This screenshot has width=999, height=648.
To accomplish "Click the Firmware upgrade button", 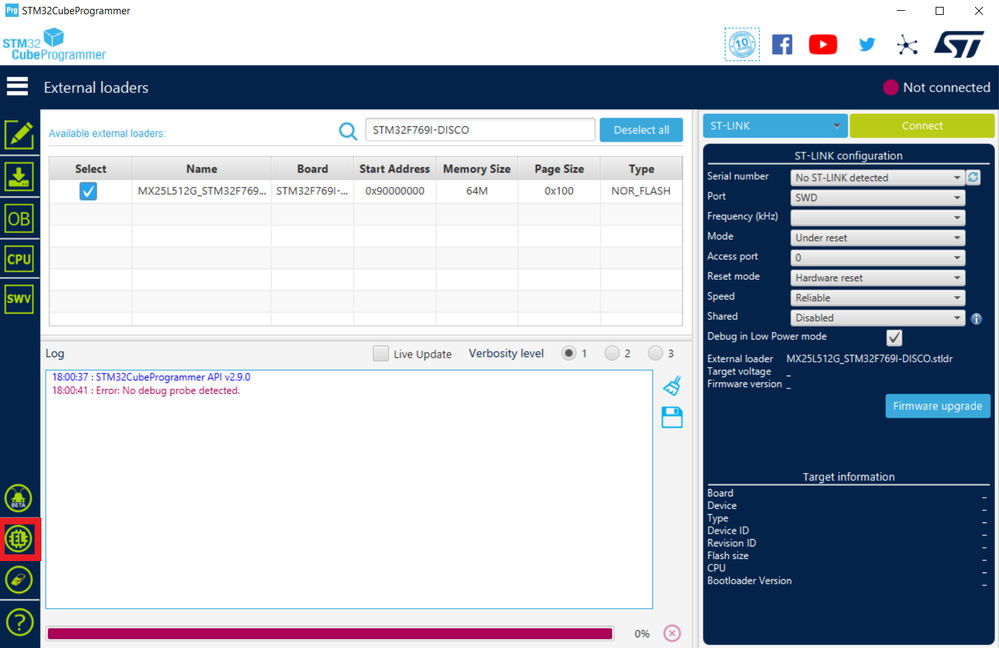I will (x=937, y=406).
